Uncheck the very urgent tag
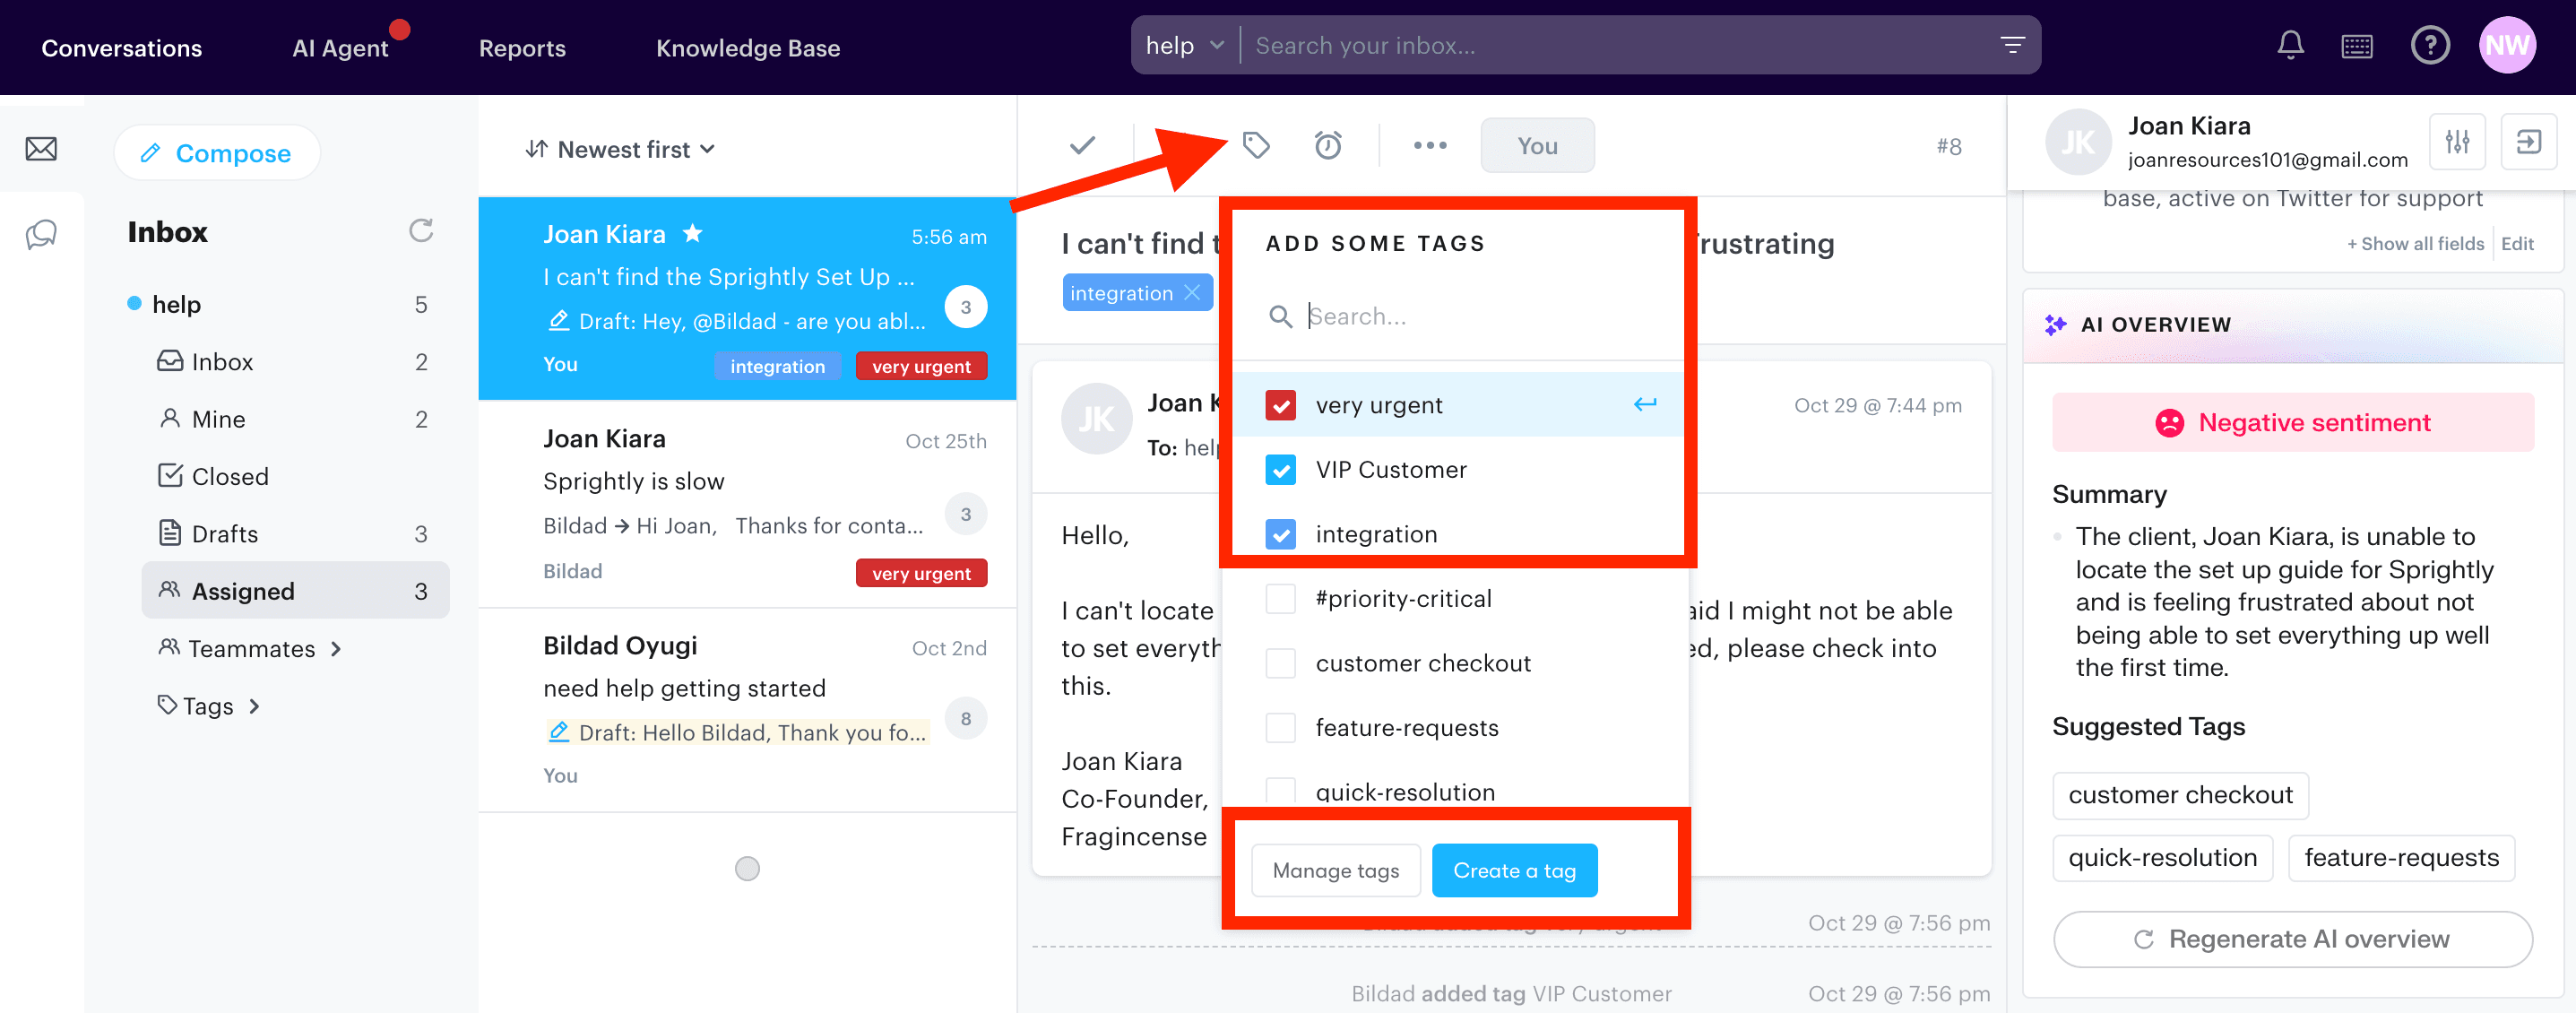Viewport: 2576px width, 1013px height. (1280, 404)
